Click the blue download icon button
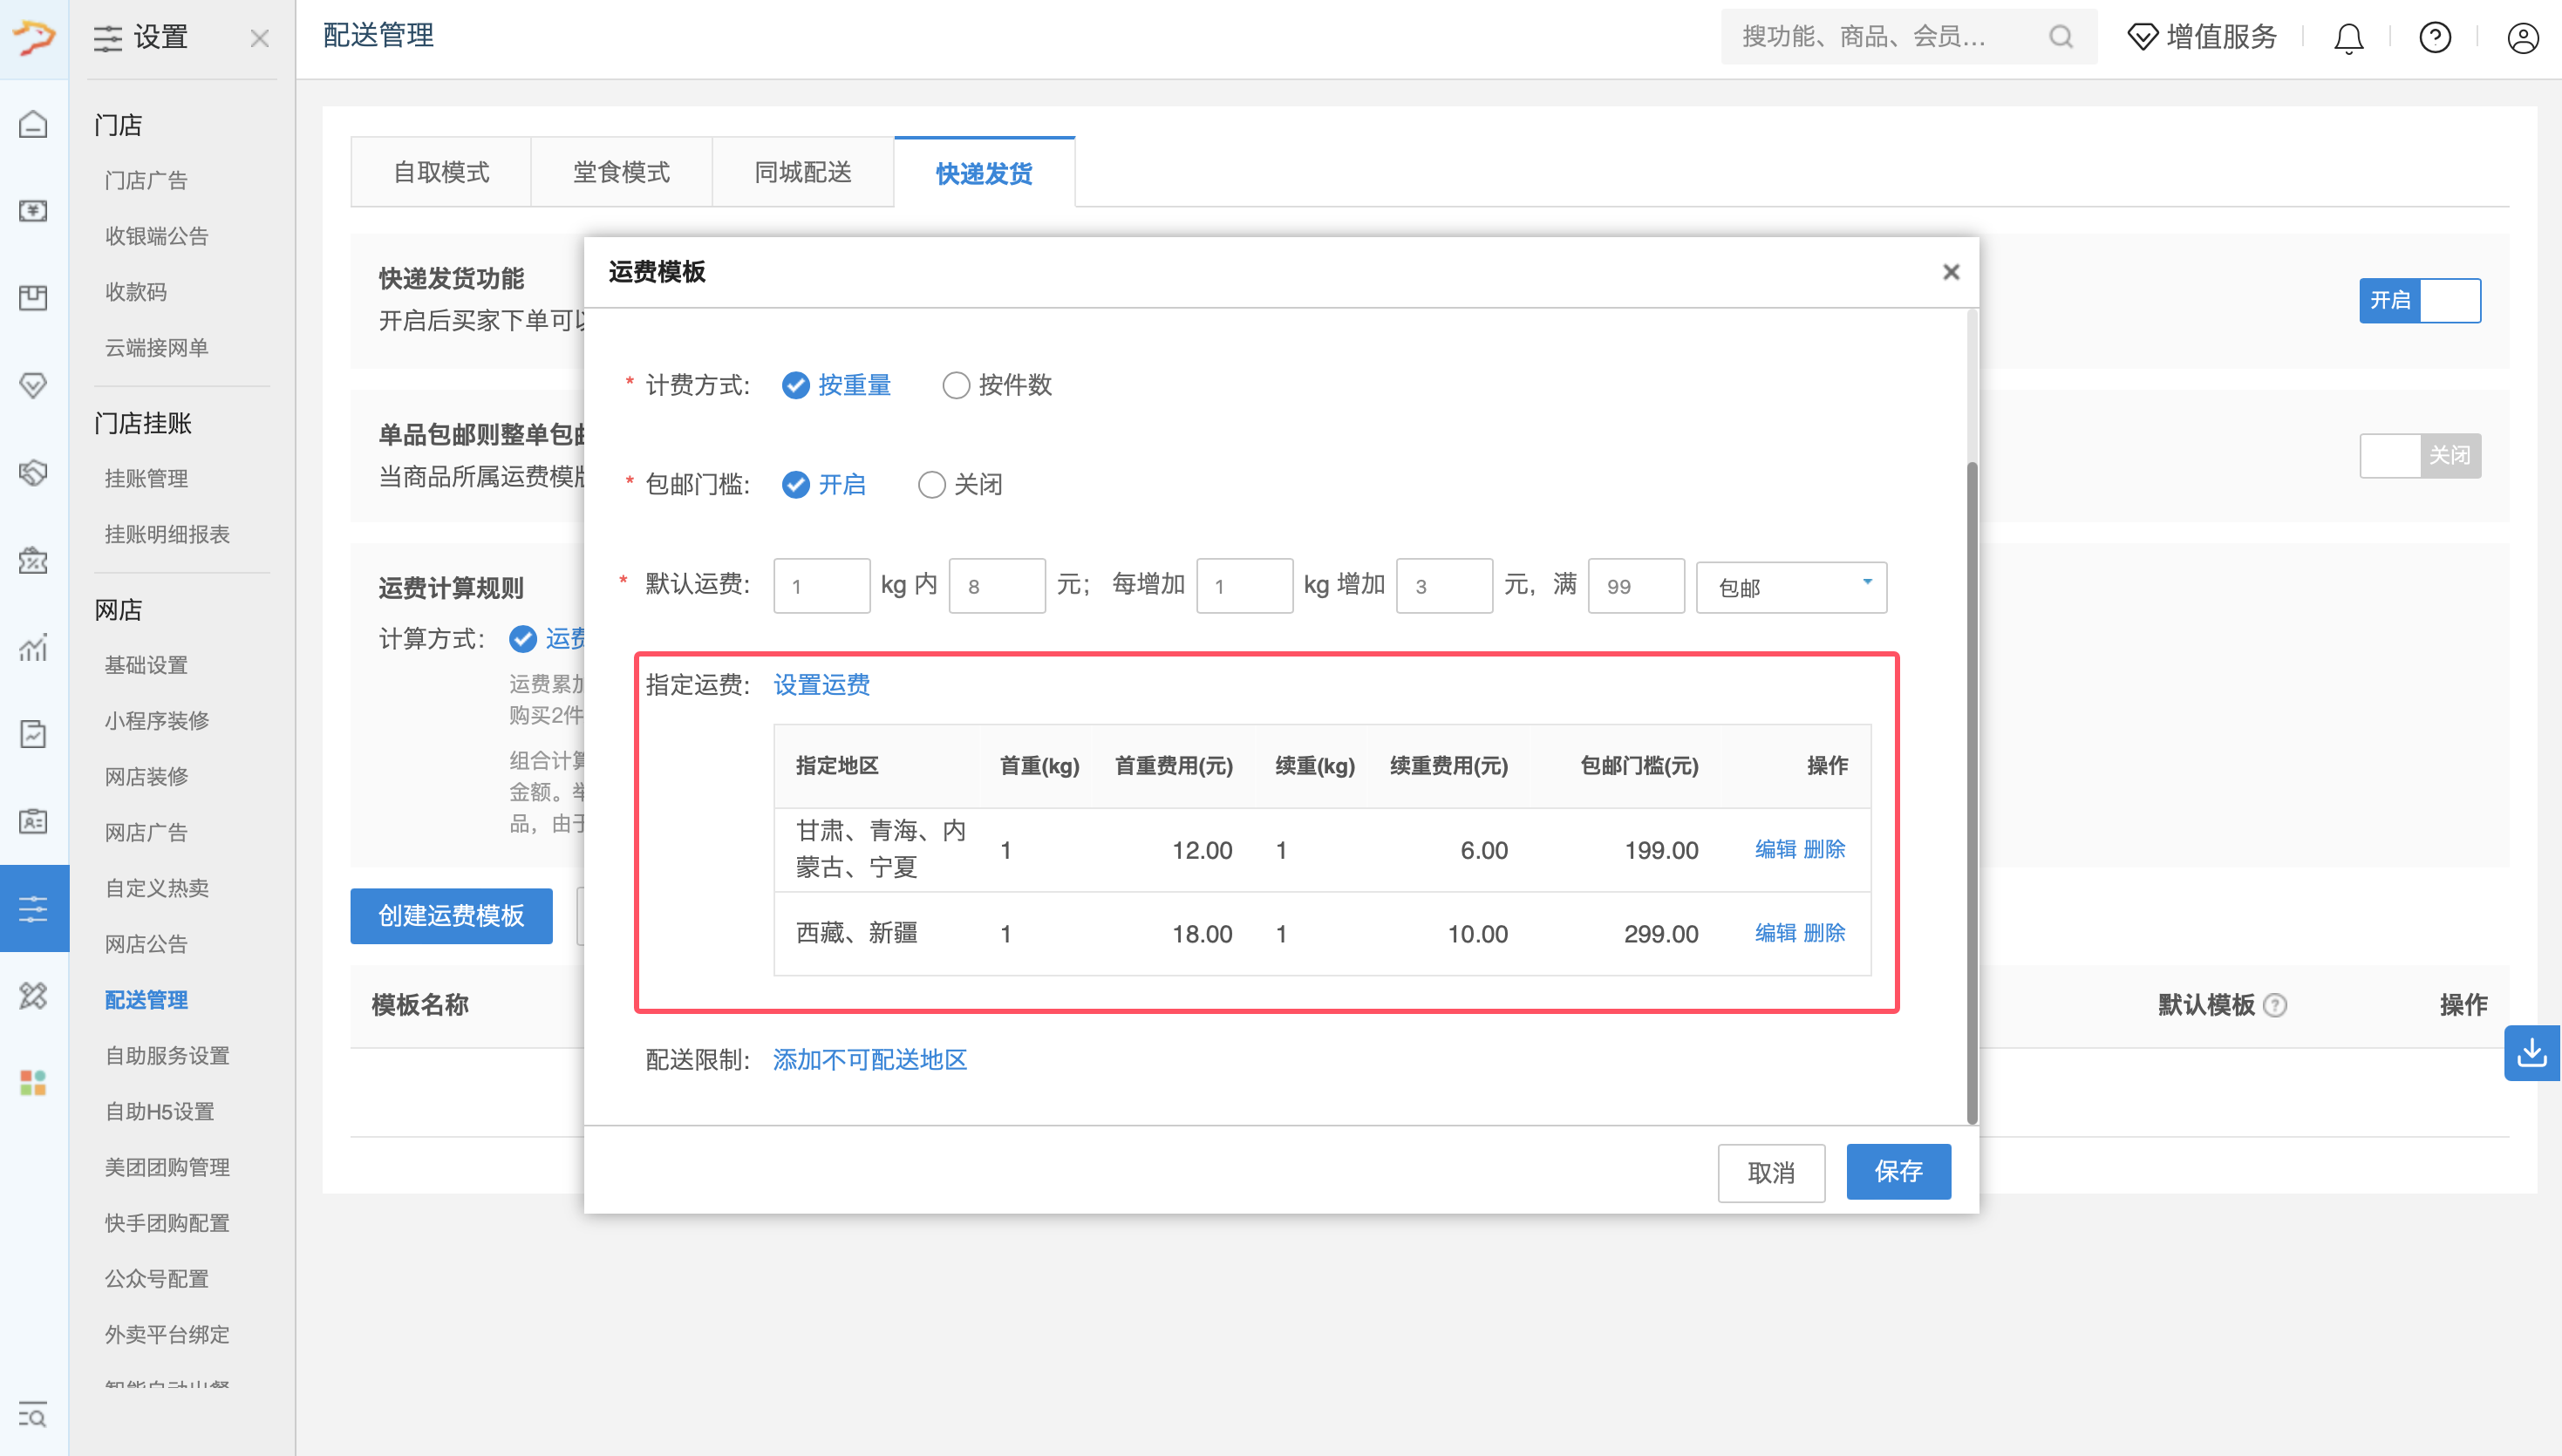This screenshot has height=1456, width=2562. [2531, 1052]
